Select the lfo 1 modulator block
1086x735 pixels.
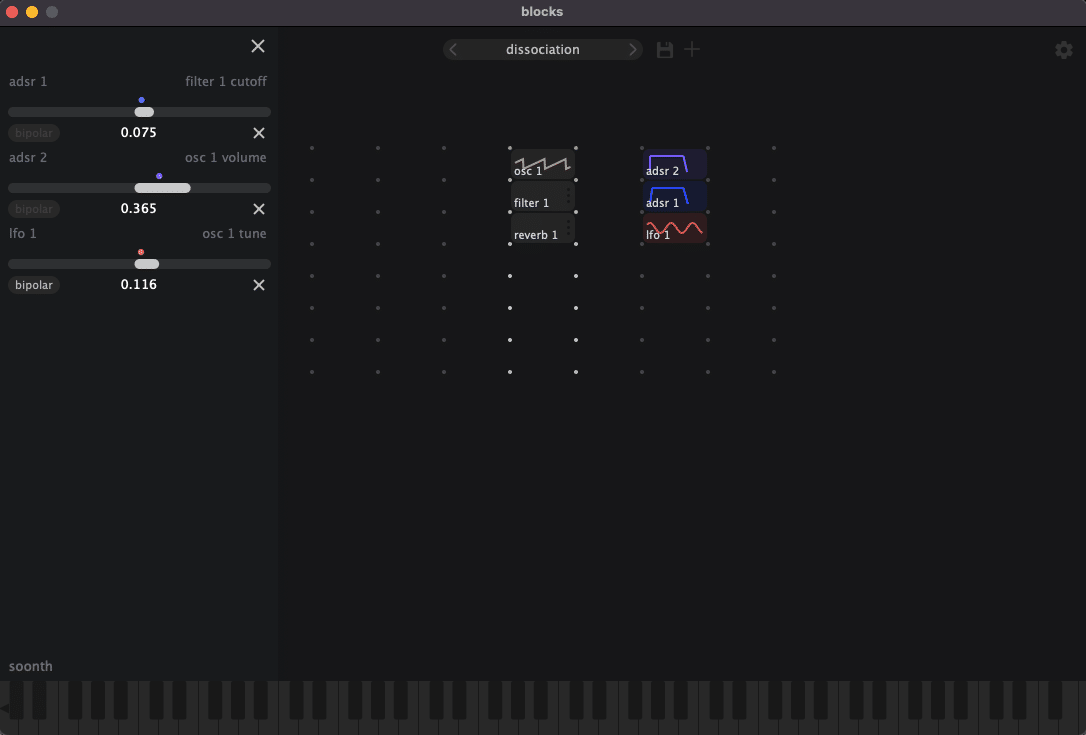tap(675, 228)
